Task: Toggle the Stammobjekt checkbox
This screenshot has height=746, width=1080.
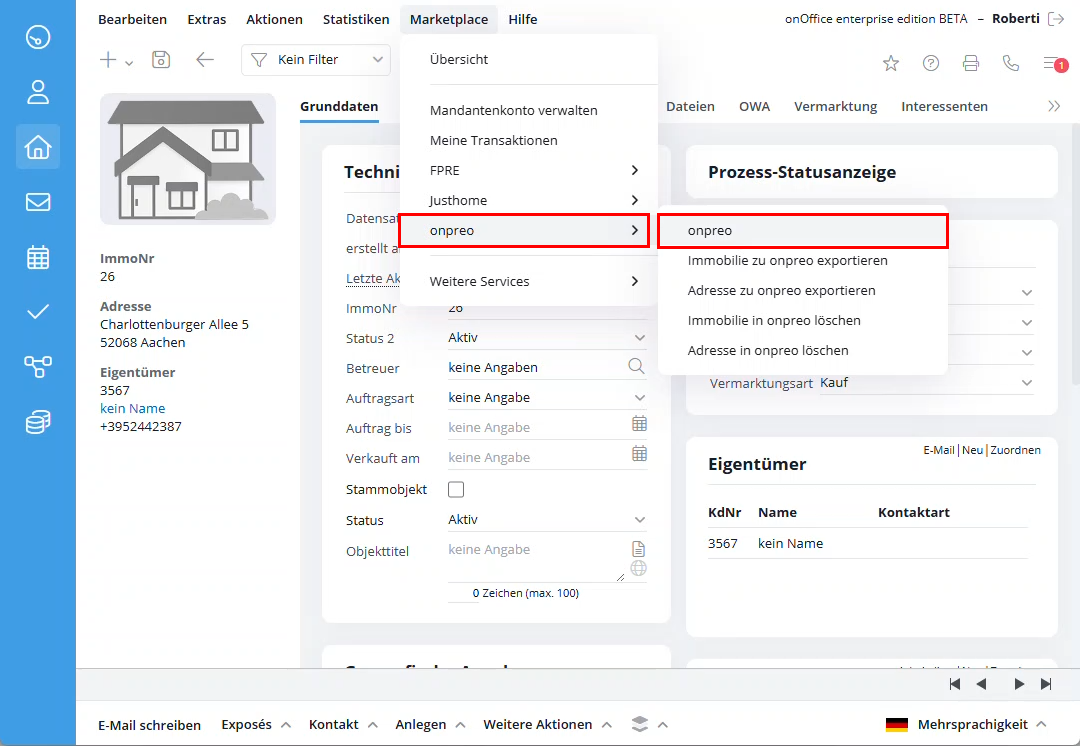Action: click(x=456, y=489)
